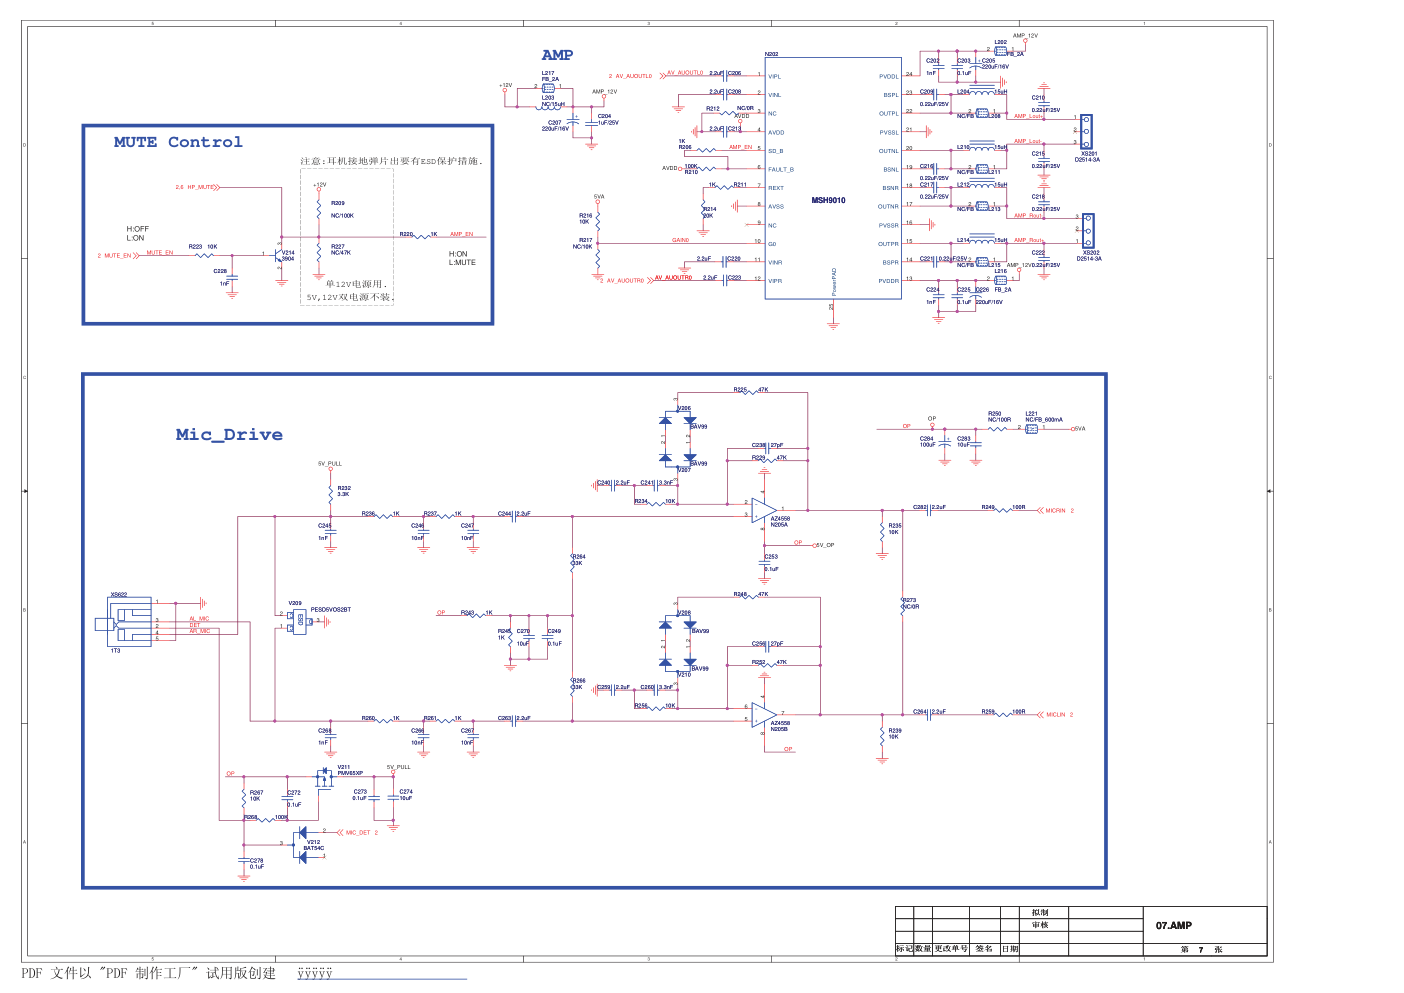Click the "AMP" section heading
This screenshot has height=993, width=1404.
(557, 55)
